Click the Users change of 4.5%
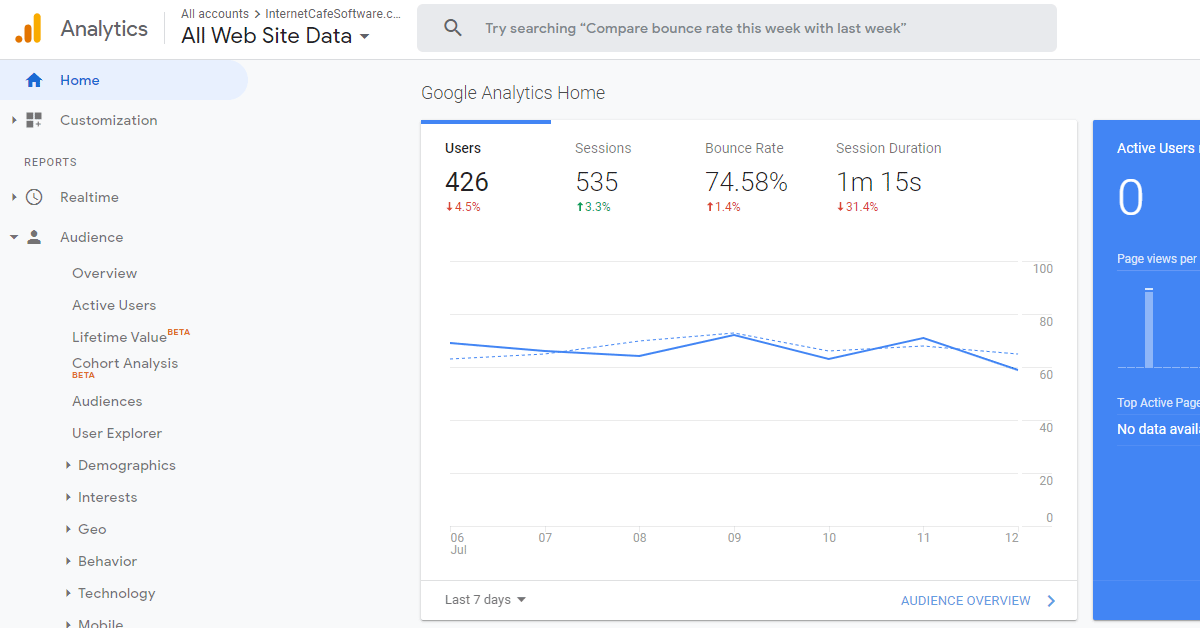The height and width of the screenshot is (628, 1200). tap(463, 207)
